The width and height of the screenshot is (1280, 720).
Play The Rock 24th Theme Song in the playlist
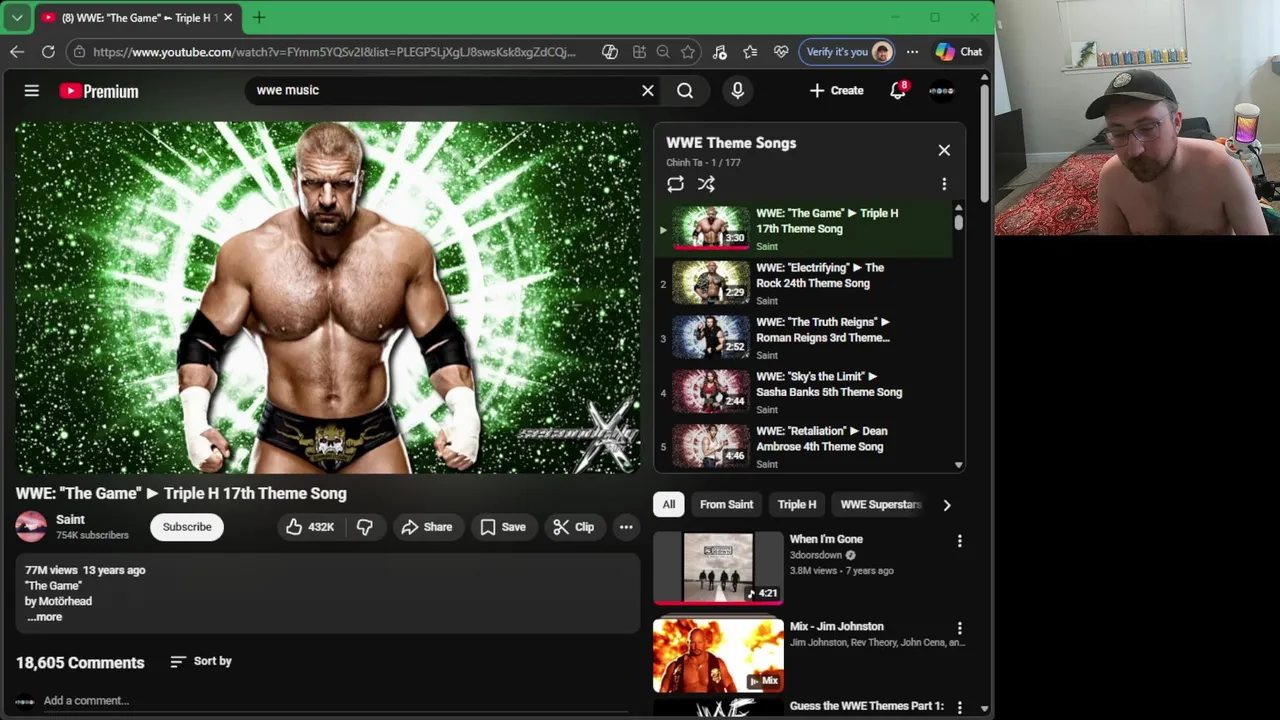(x=804, y=283)
